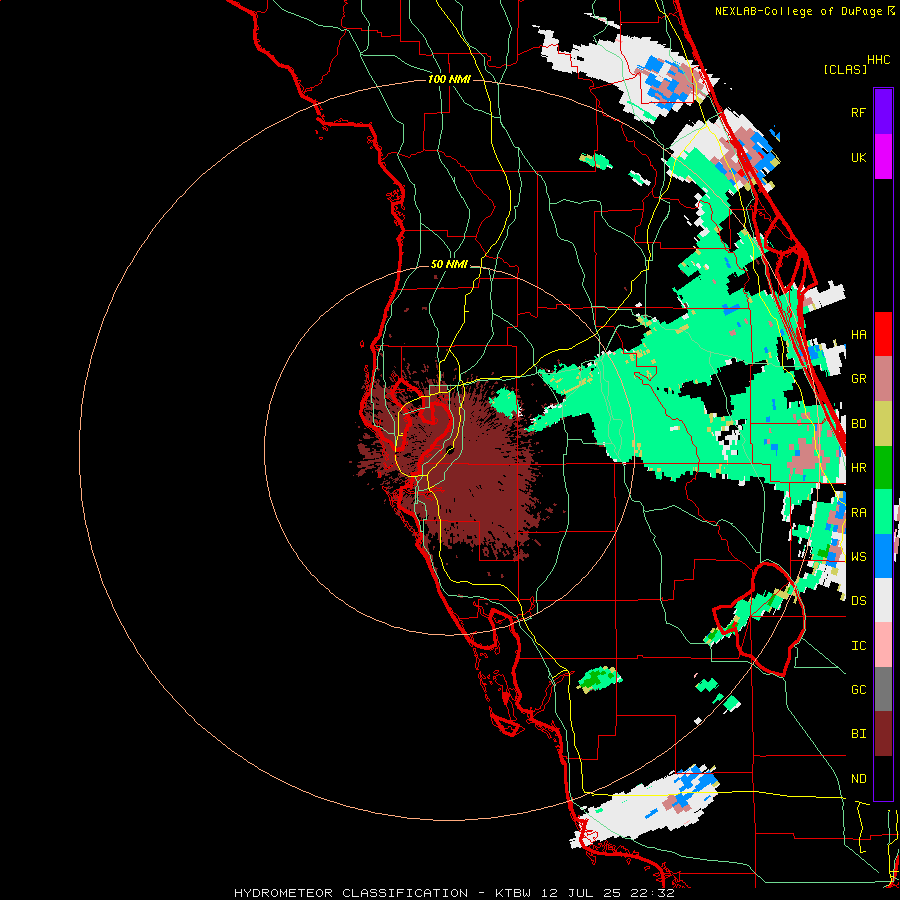Click the HYDROMETEOR CLASSIFICATION caption
Viewport: 900px width, 900px height.
pyautogui.click(x=351, y=893)
